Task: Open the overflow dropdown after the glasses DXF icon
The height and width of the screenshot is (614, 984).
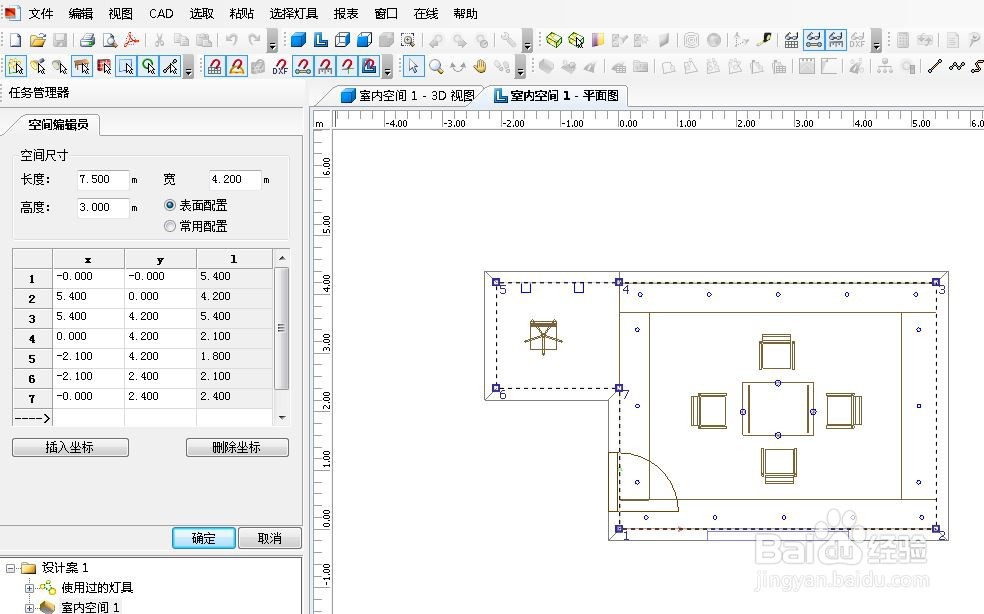Action: click(x=877, y=41)
